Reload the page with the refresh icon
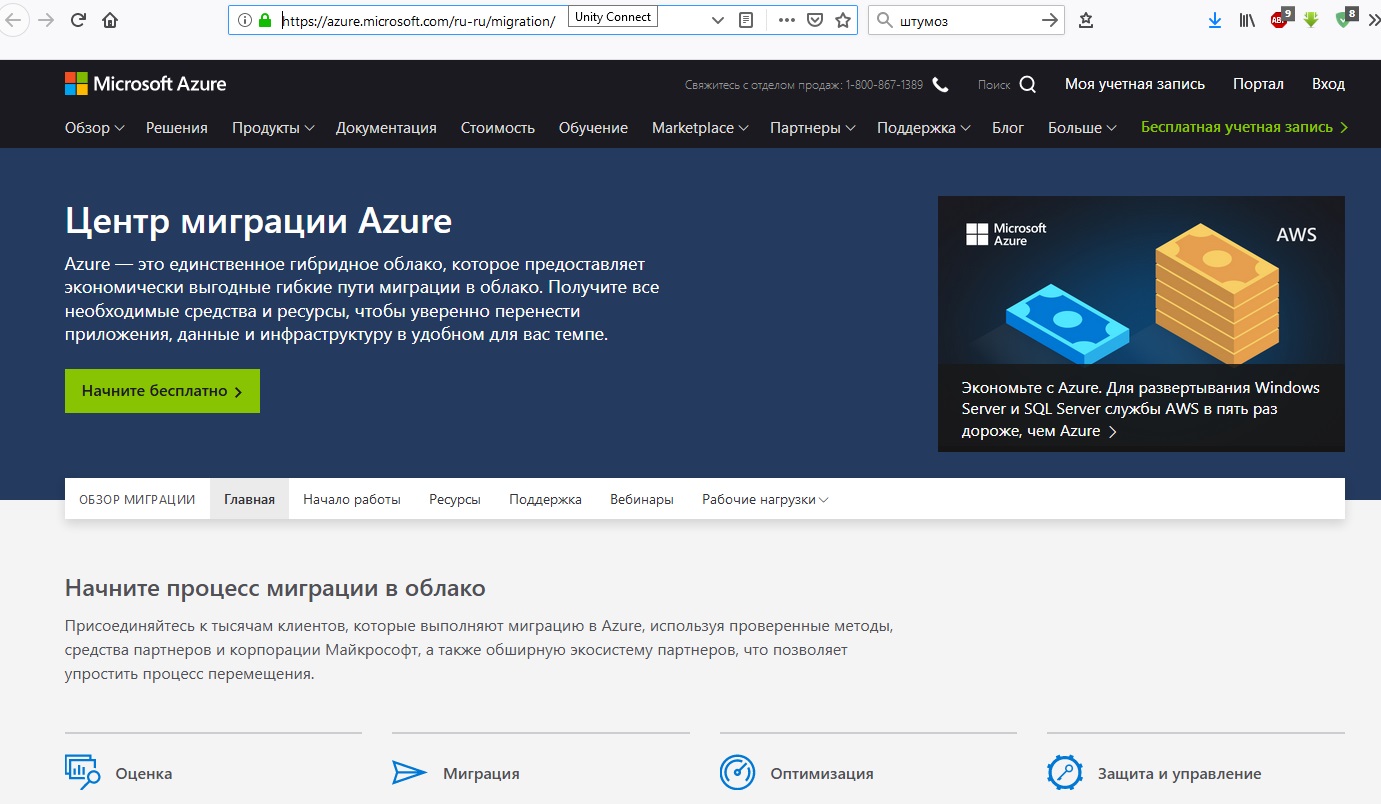1381x804 pixels. 78,20
